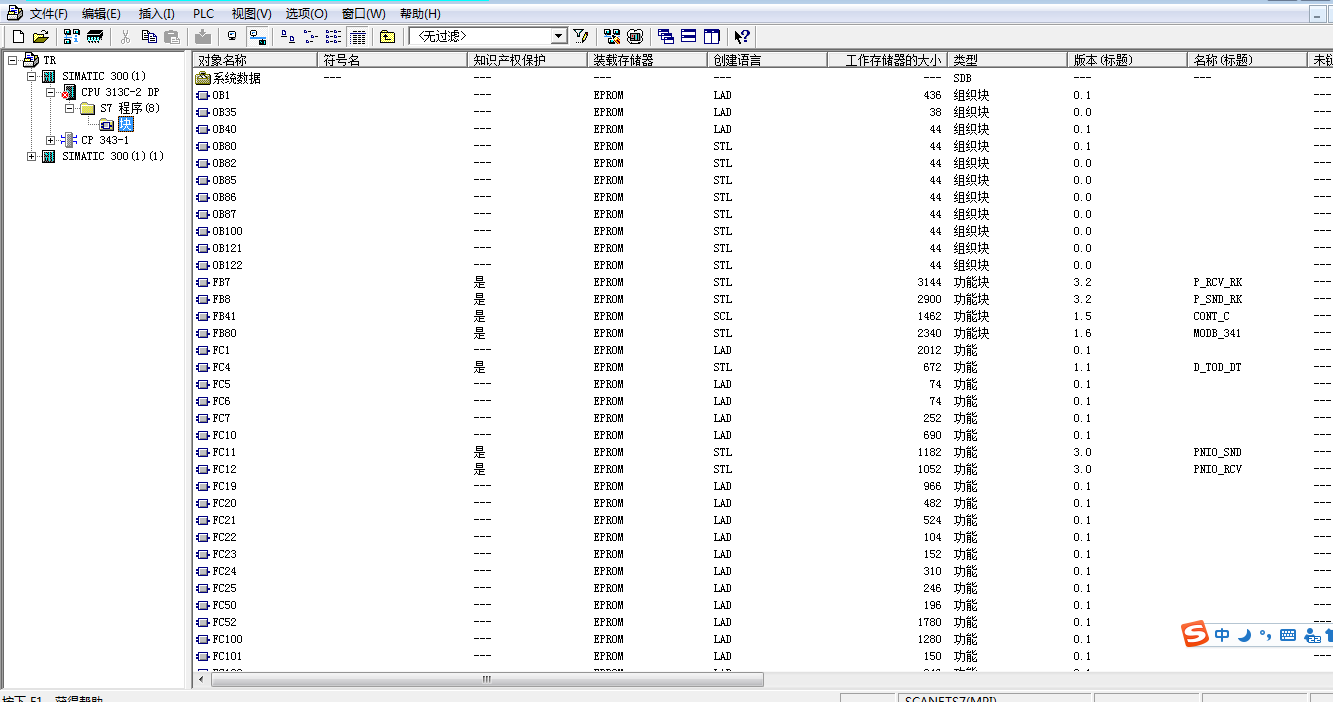1333x702 pixels.
Task: Select CP 343-1 in the tree
Action: (x=105, y=140)
